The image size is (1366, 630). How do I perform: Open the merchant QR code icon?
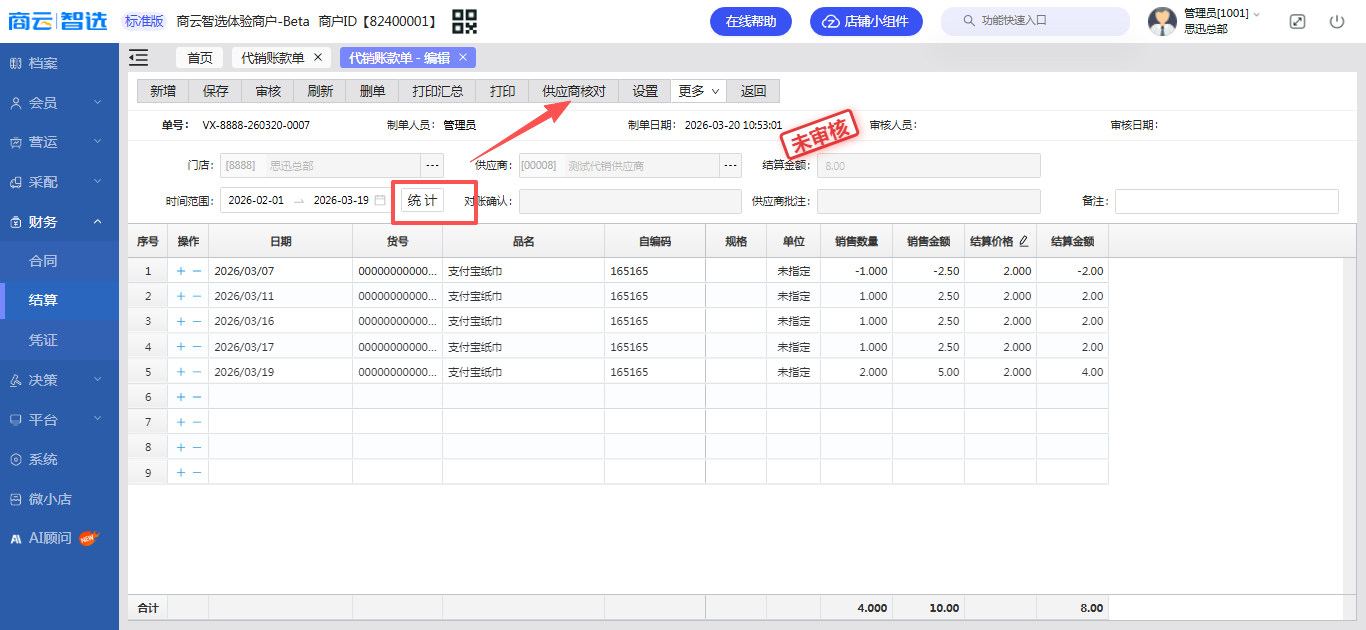tap(464, 21)
